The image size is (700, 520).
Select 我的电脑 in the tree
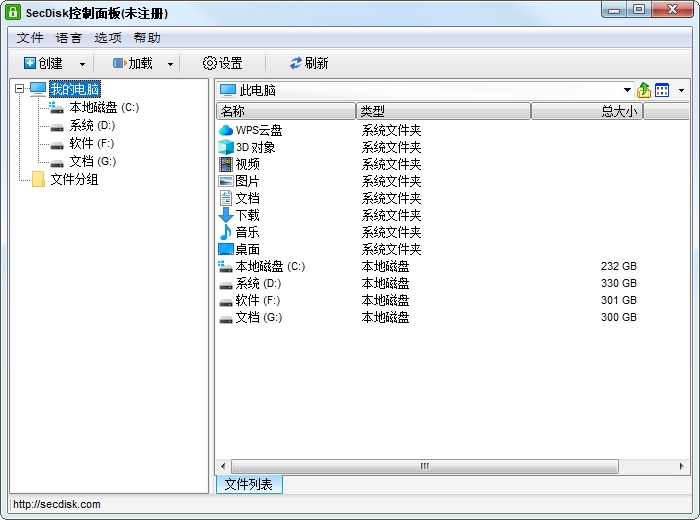click(75, 89)
